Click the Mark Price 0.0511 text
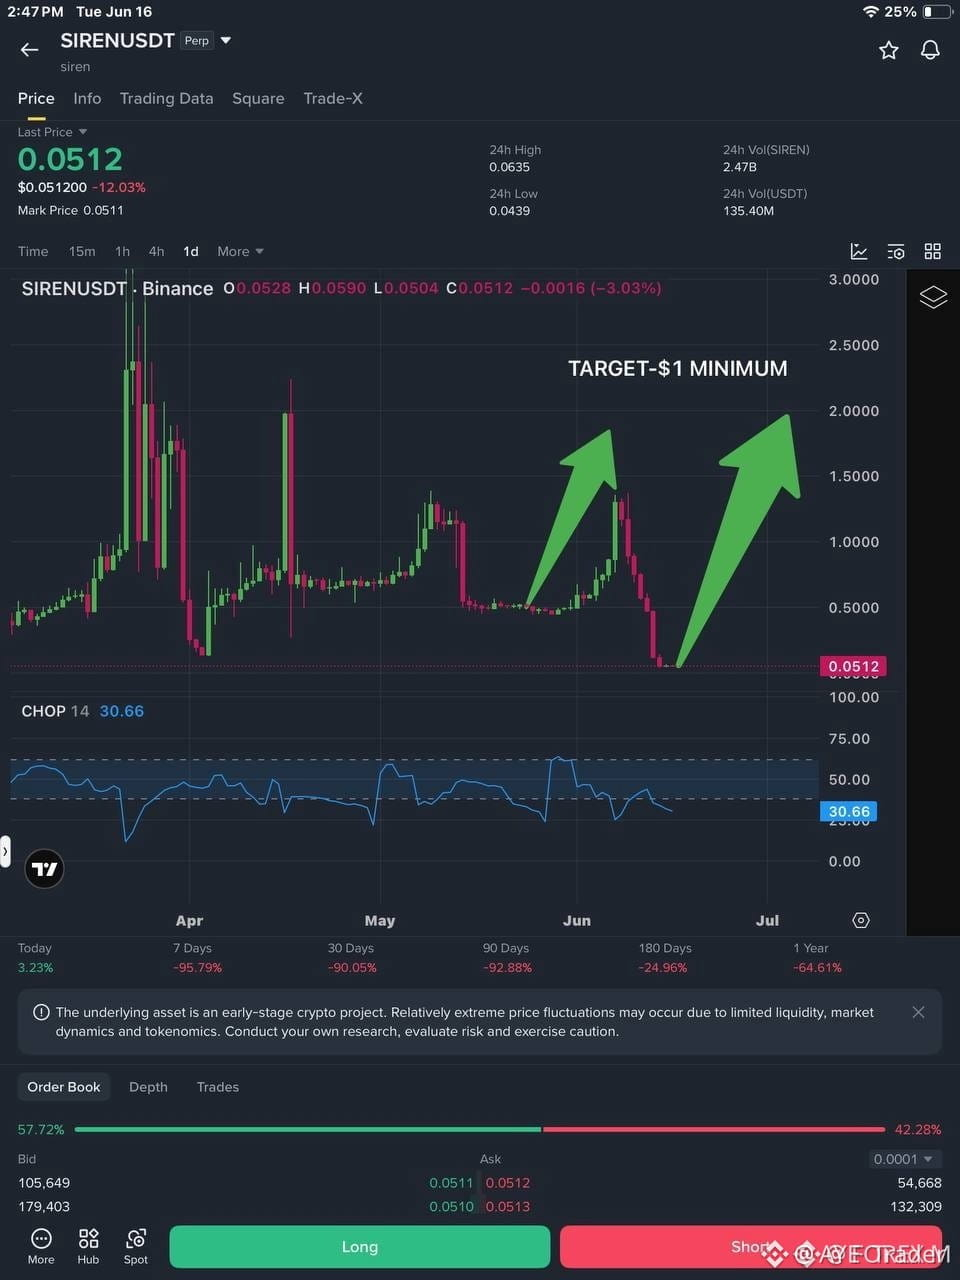Viewport: 960px width, 1280px height. 70,210
